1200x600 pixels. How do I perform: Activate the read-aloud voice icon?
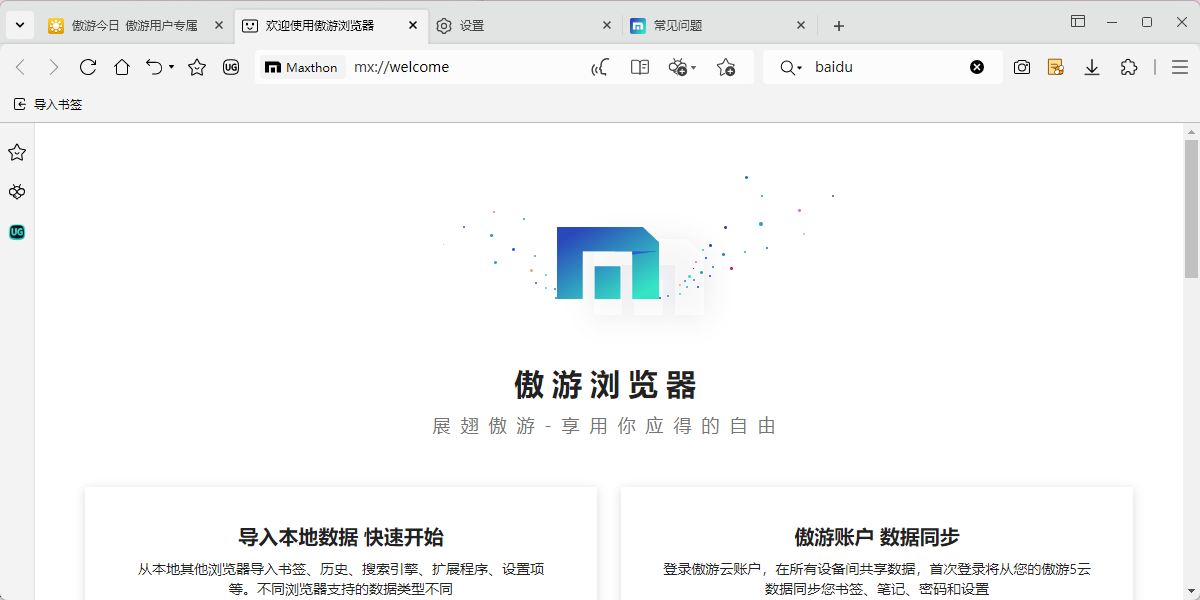[x=599, y=67]
